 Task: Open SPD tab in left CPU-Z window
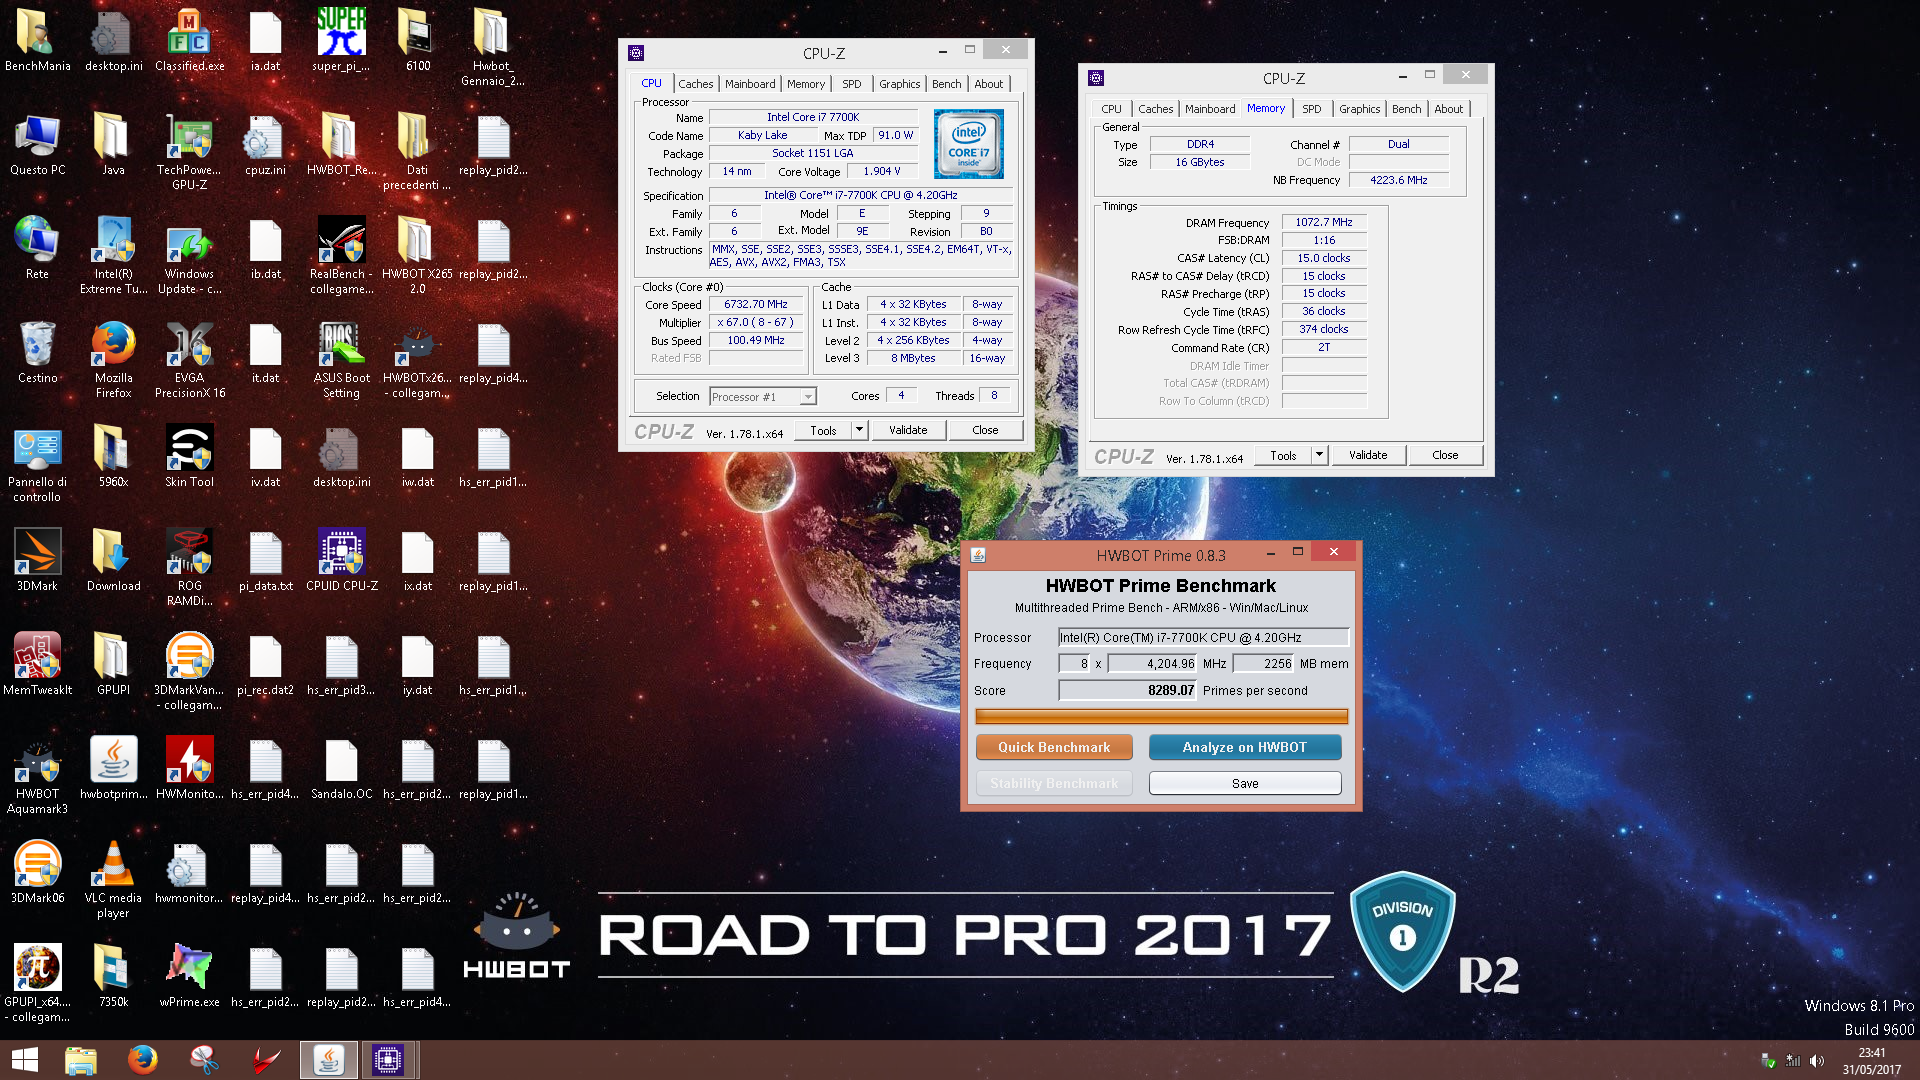(851, 84)
